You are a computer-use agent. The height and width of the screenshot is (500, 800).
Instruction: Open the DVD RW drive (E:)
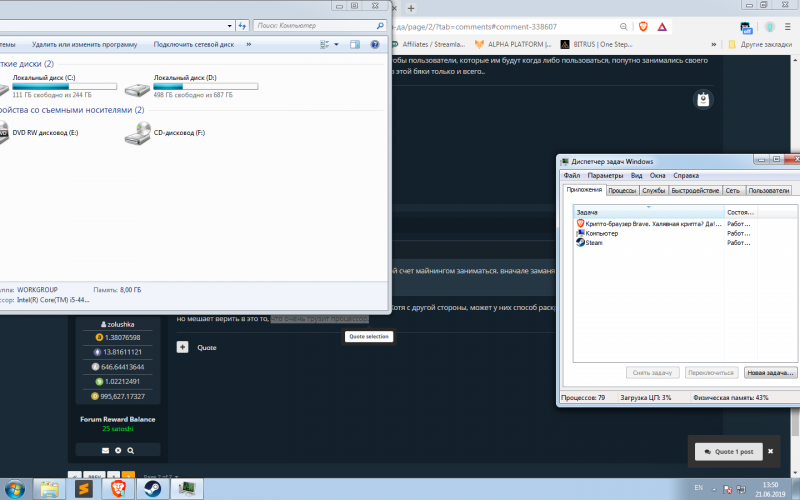coord(38,133)
